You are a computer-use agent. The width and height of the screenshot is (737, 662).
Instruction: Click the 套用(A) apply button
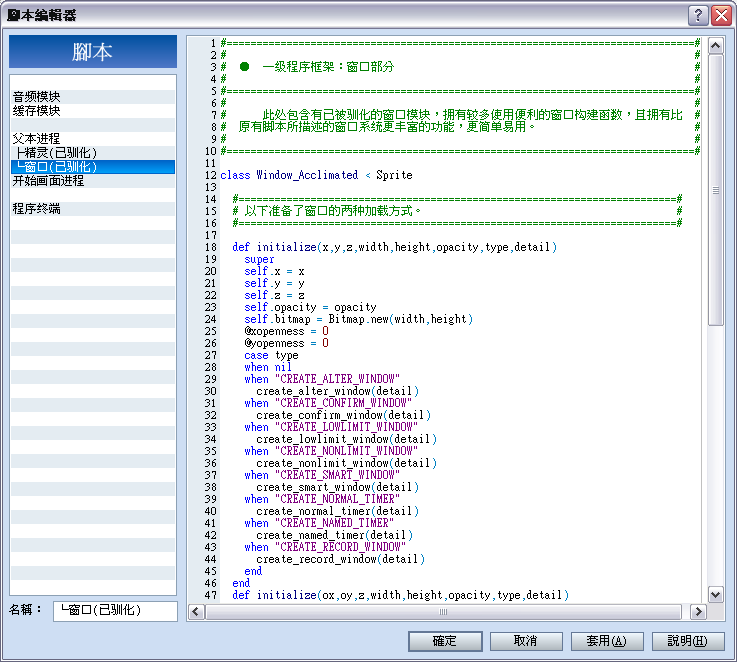[606, 641]
